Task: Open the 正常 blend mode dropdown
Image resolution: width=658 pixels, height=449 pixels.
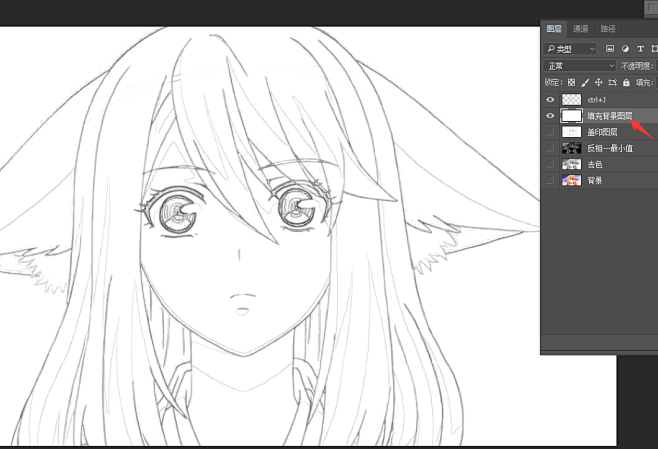Action: [580, 66]
